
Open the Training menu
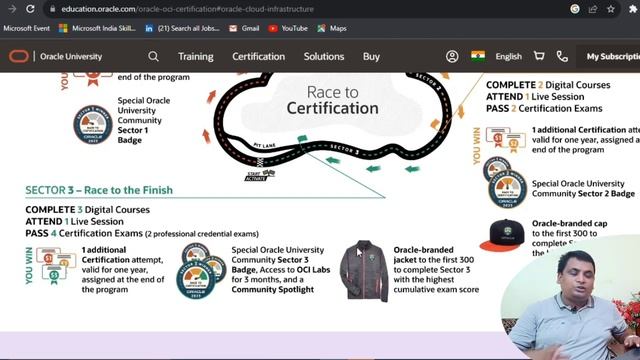point(196,56)
